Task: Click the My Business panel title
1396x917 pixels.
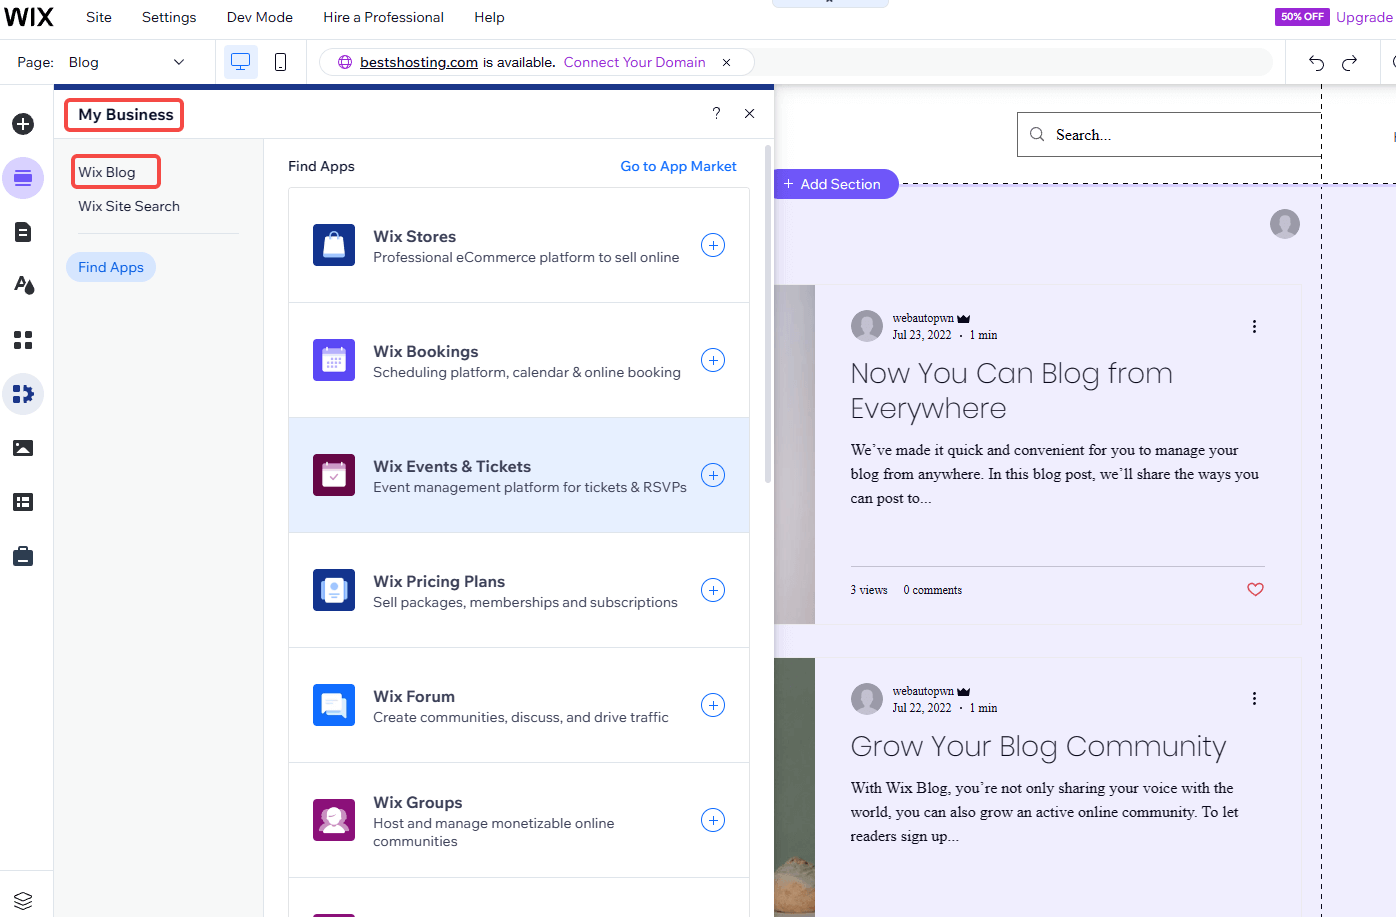Action: pyautogui.click(x=126, y=115)
